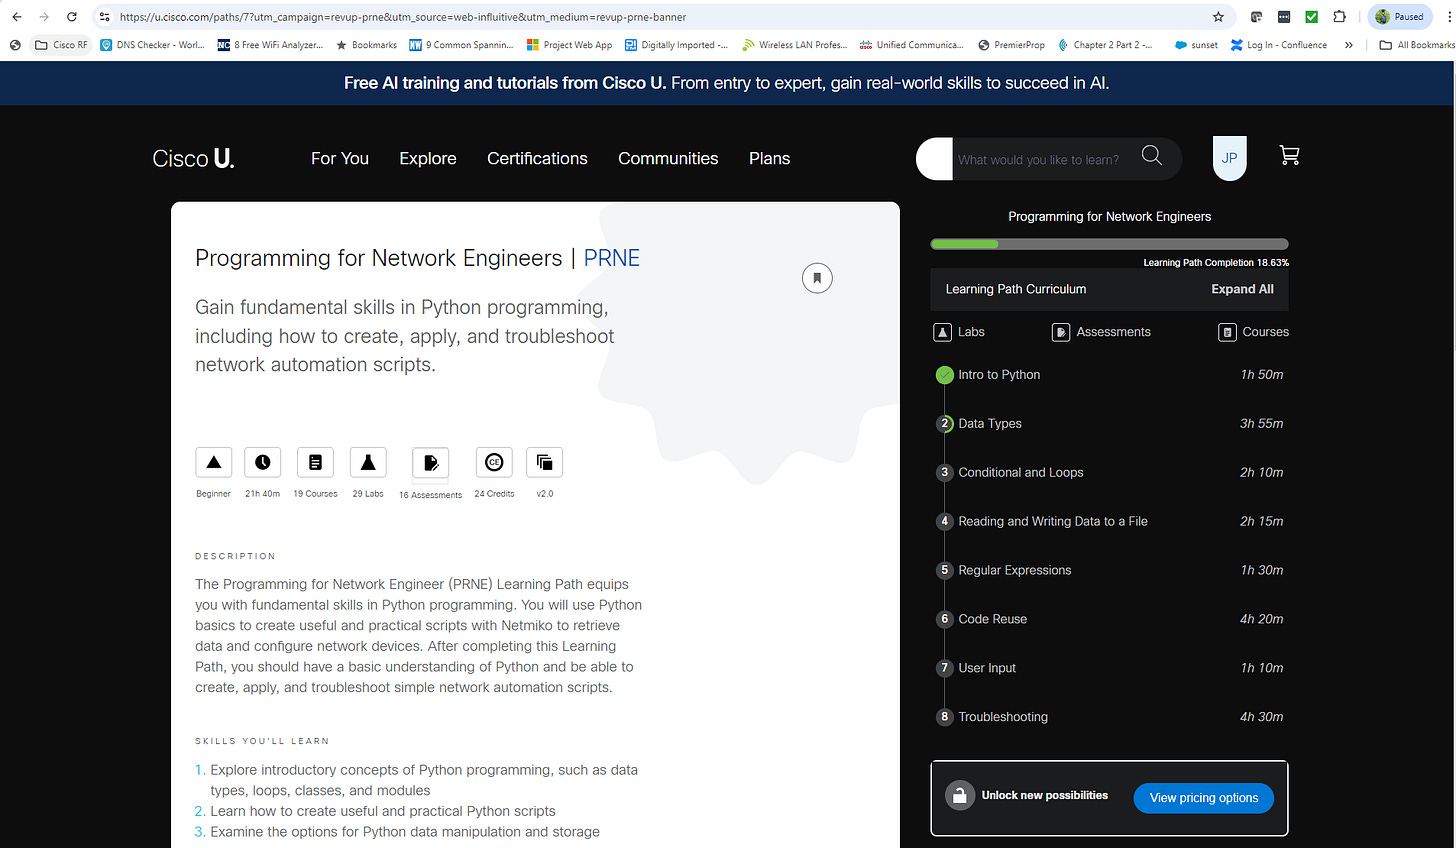Click the browser back arrow
Image resolution: width=1456 pixels, height=848 pixels.
click(x=17, y=17)
